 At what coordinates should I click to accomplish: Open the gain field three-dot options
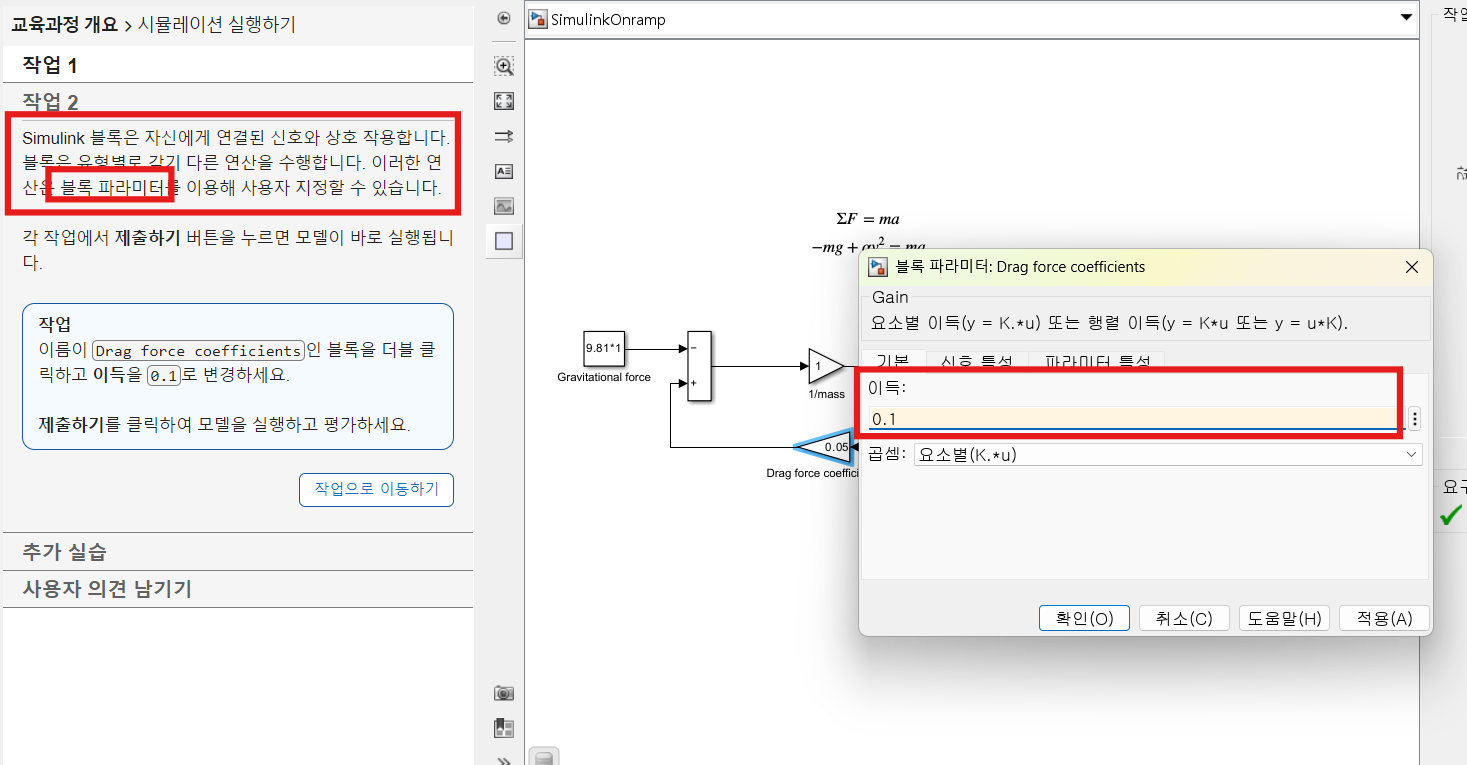pos(1415,419)
